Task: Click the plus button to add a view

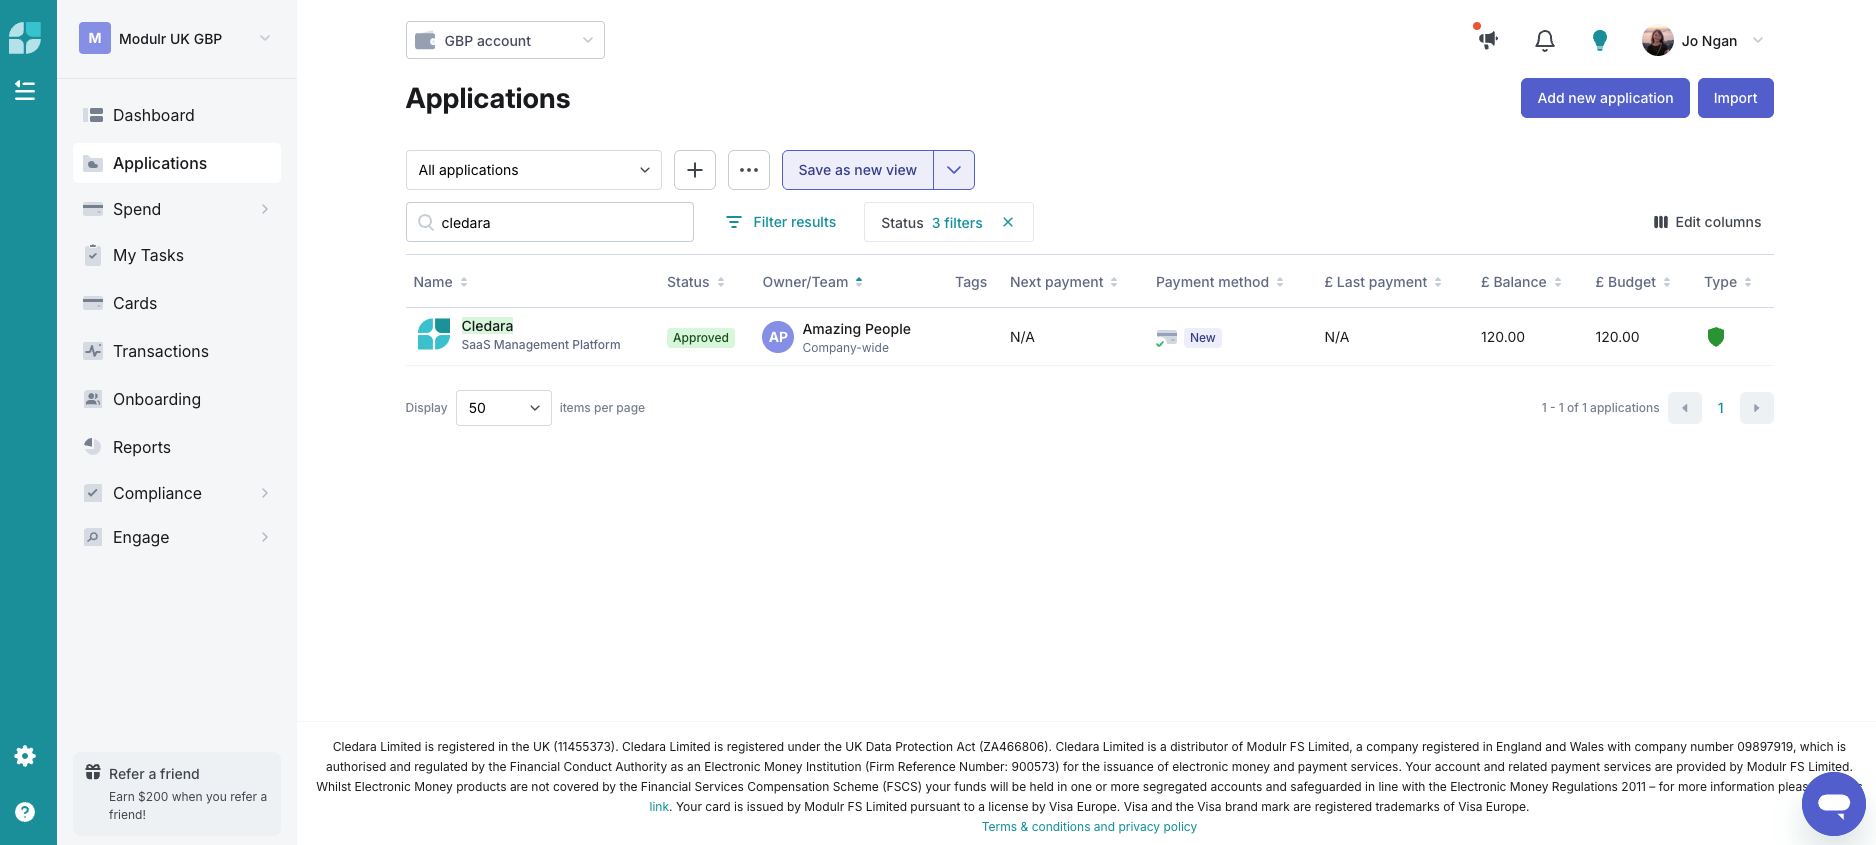Action: [695, 170]
